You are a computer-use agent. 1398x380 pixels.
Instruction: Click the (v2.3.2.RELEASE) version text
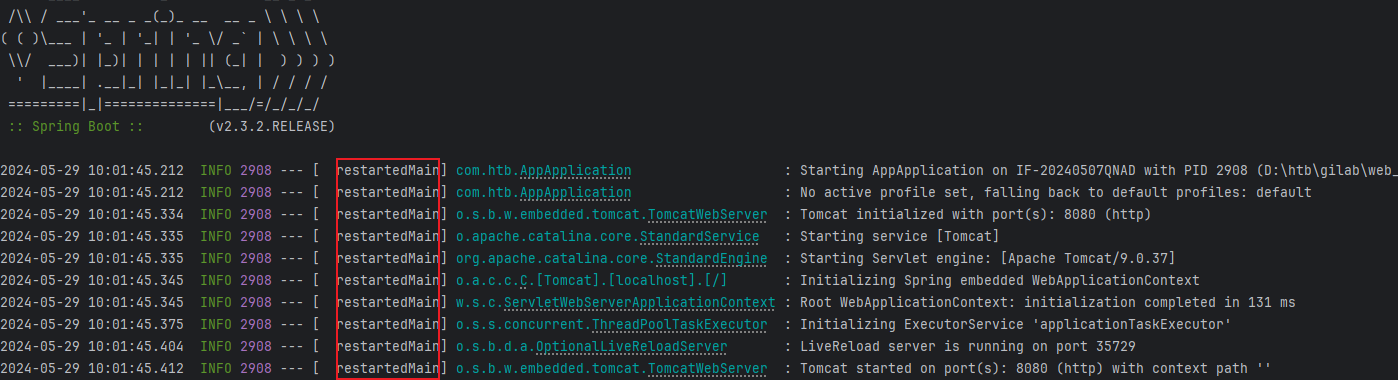pyautogui.click(x=272, y=128)
